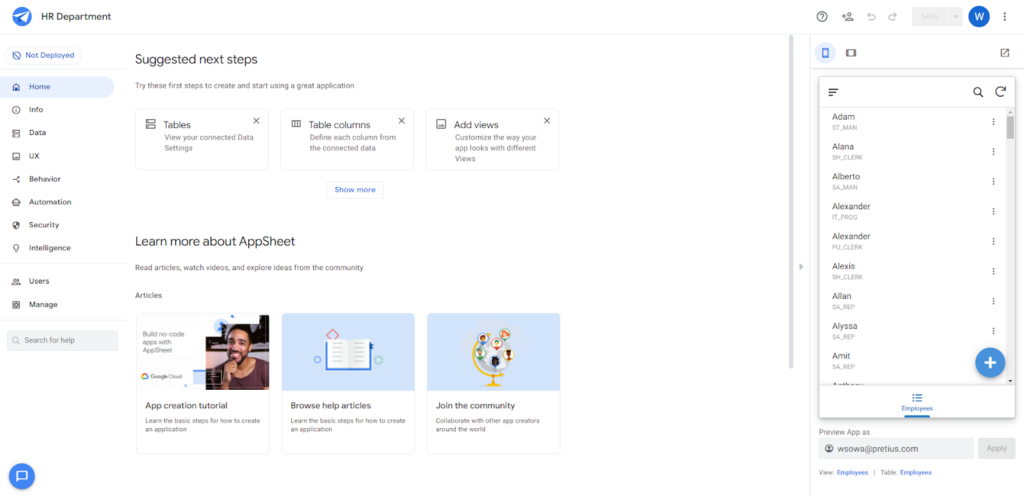Select the Alberto SA_MAN row

coord(913,181)
